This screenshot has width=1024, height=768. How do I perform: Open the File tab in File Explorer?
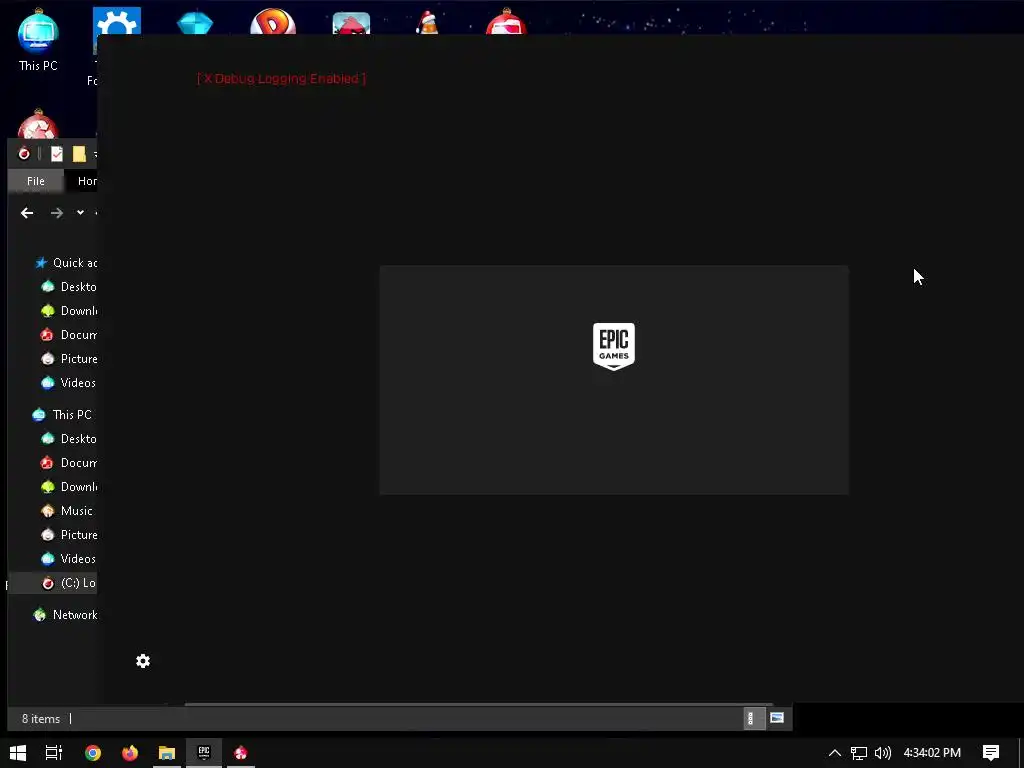[x=36, y=181]
